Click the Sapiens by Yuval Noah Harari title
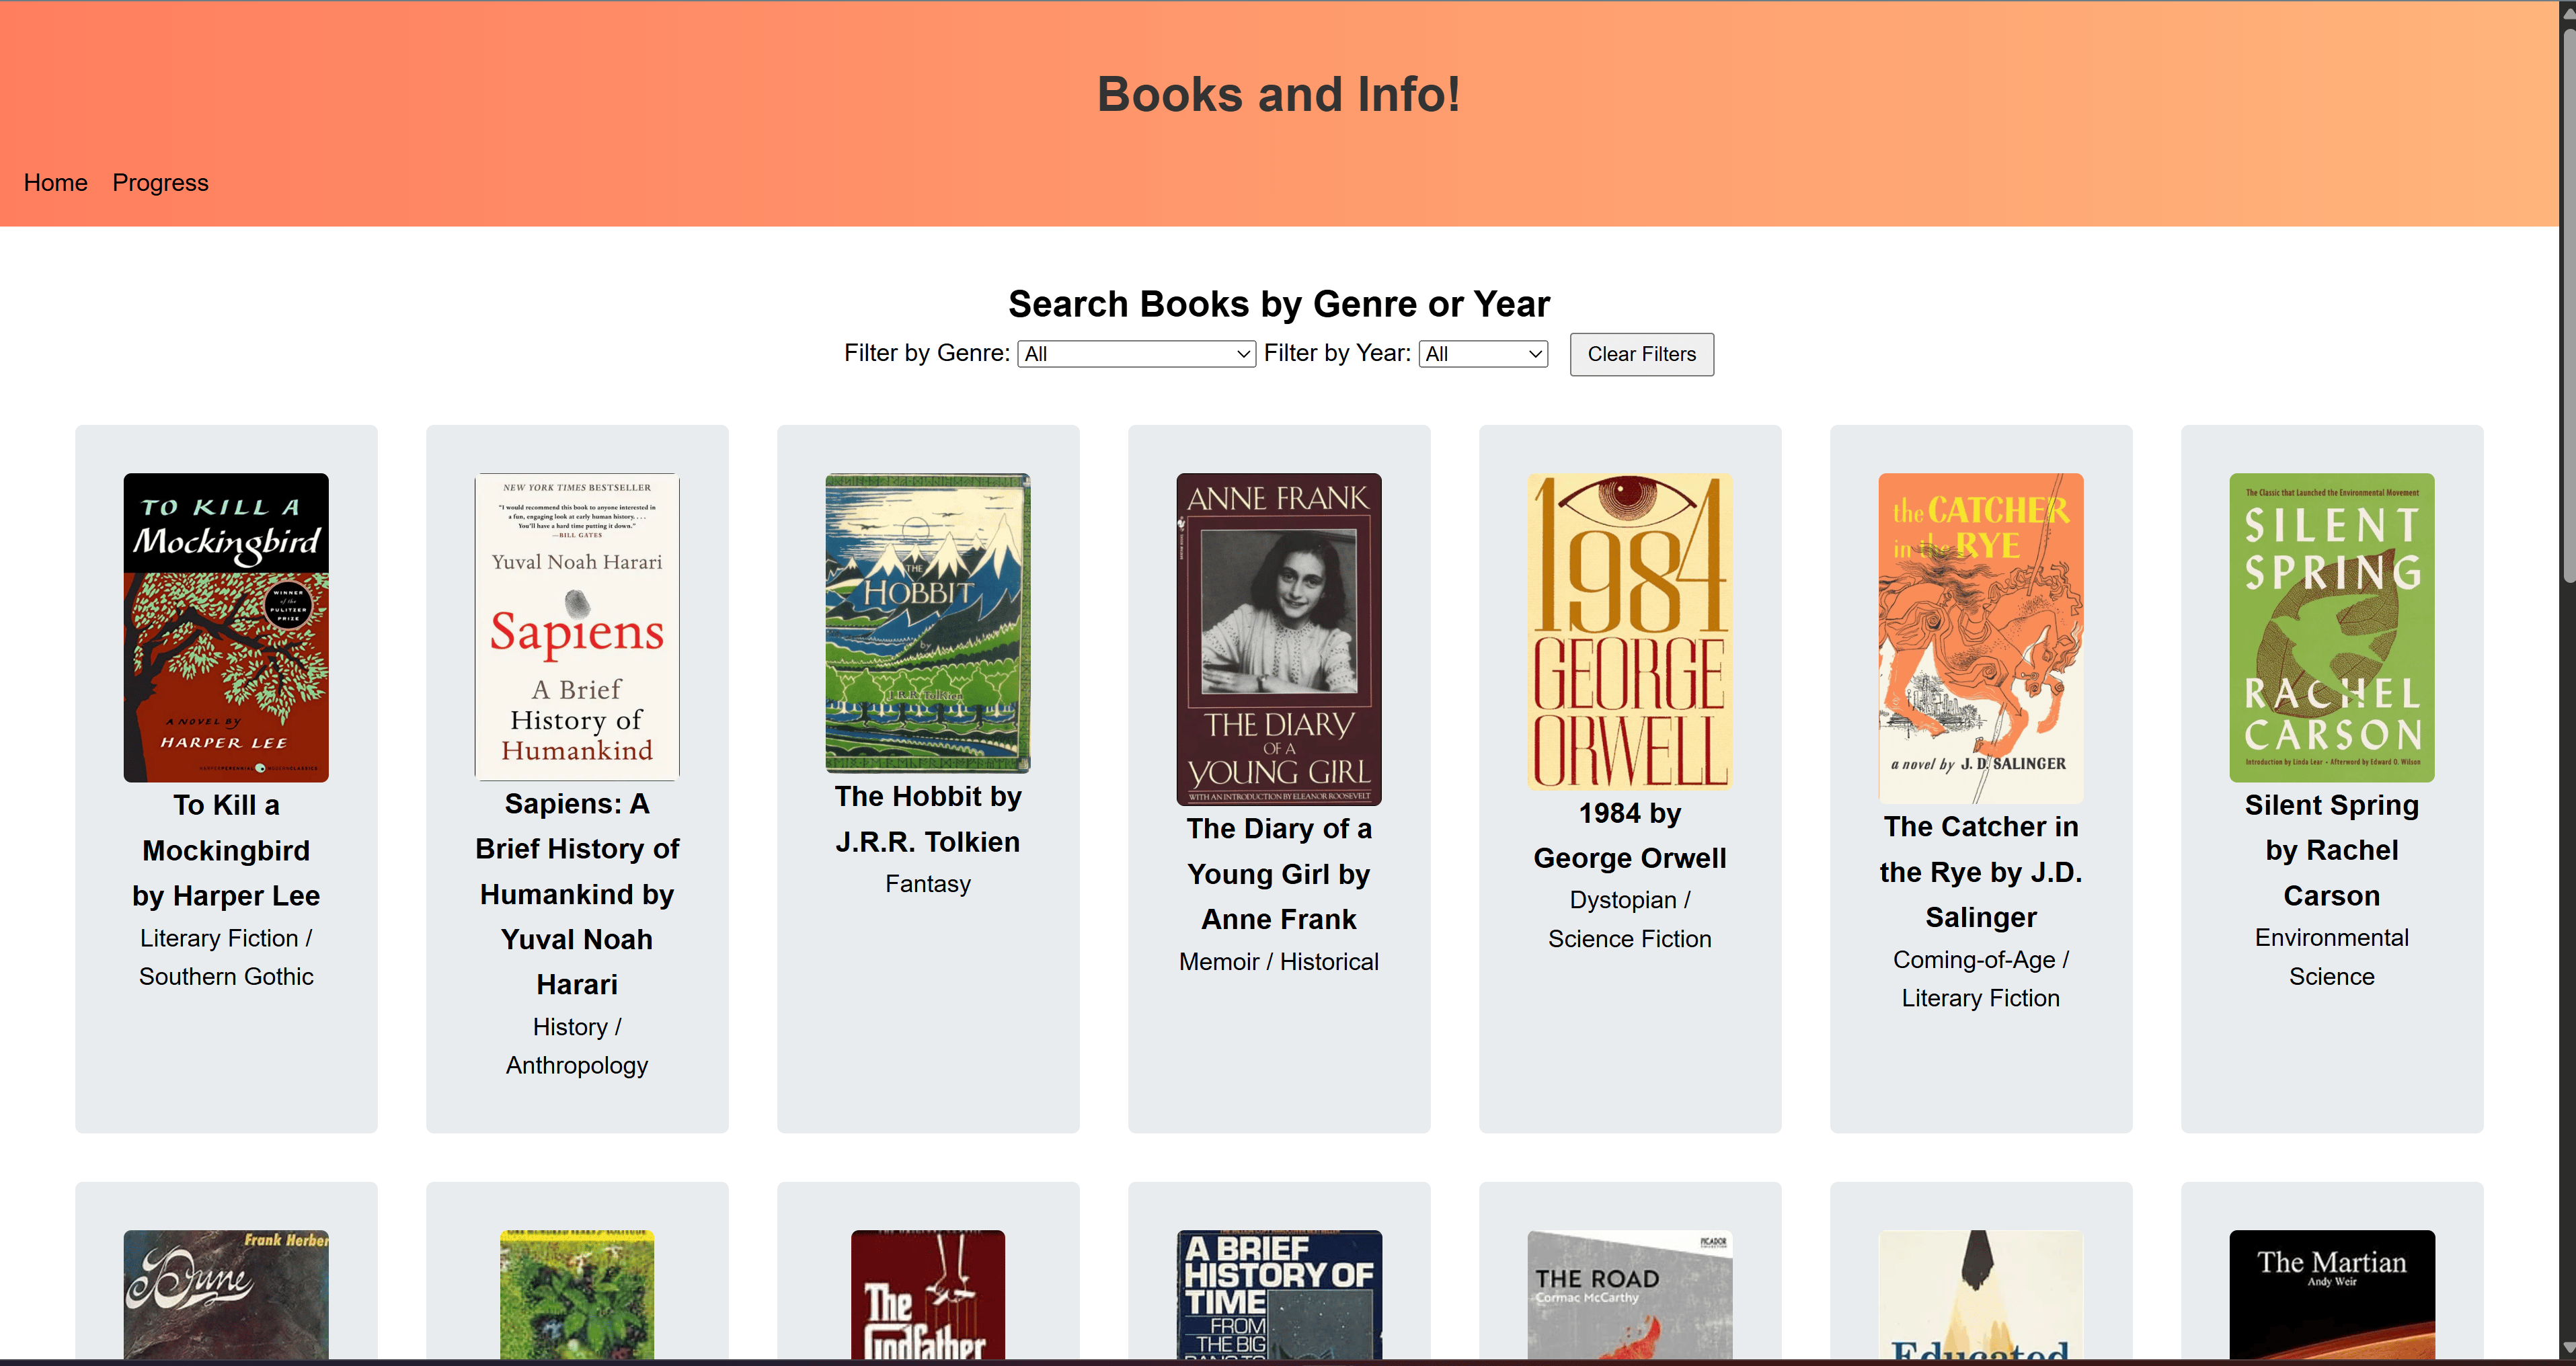 (577, 893)
